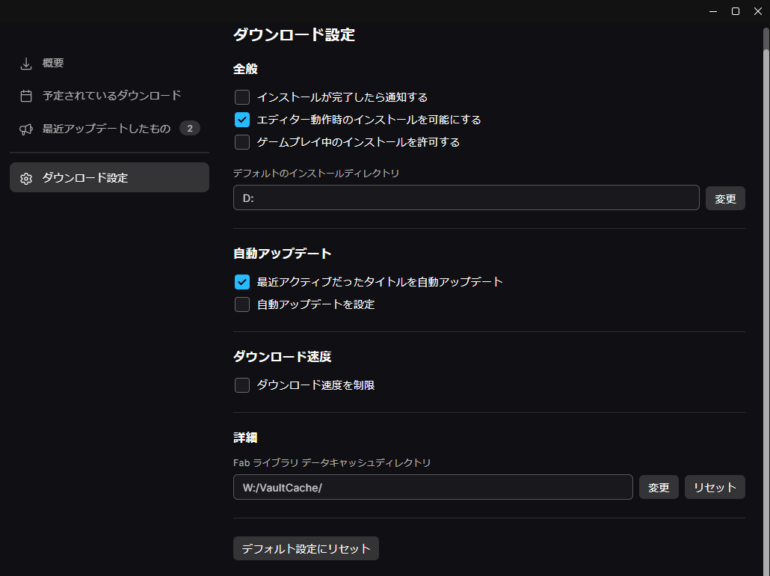
Task: Click the download arrow icon beside 概要
Action: pos(26,63)
